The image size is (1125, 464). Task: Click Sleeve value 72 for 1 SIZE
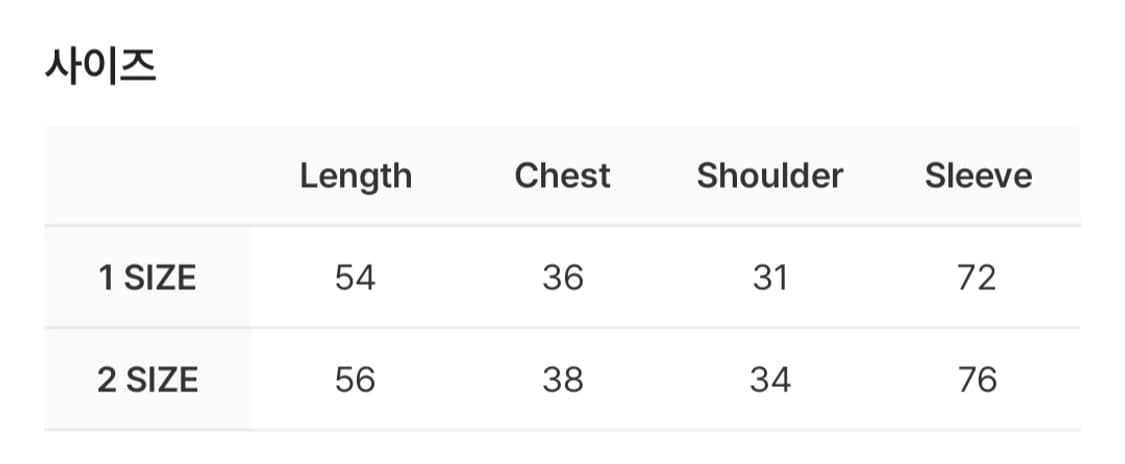[977, 278]
